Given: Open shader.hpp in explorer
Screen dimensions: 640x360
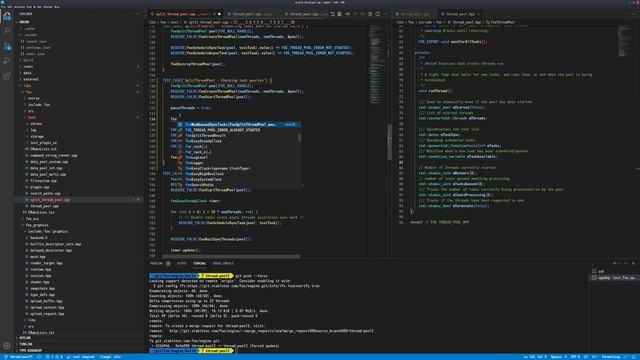Looking at the screenshot, I should pyautogui.click(x=40, y=282).
